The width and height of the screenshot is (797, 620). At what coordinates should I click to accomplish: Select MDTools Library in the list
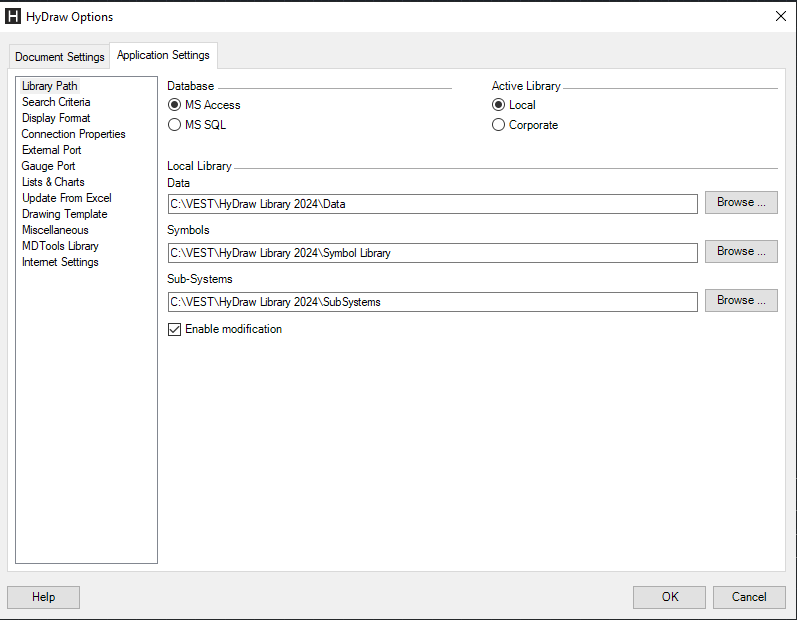click(60, 246)
